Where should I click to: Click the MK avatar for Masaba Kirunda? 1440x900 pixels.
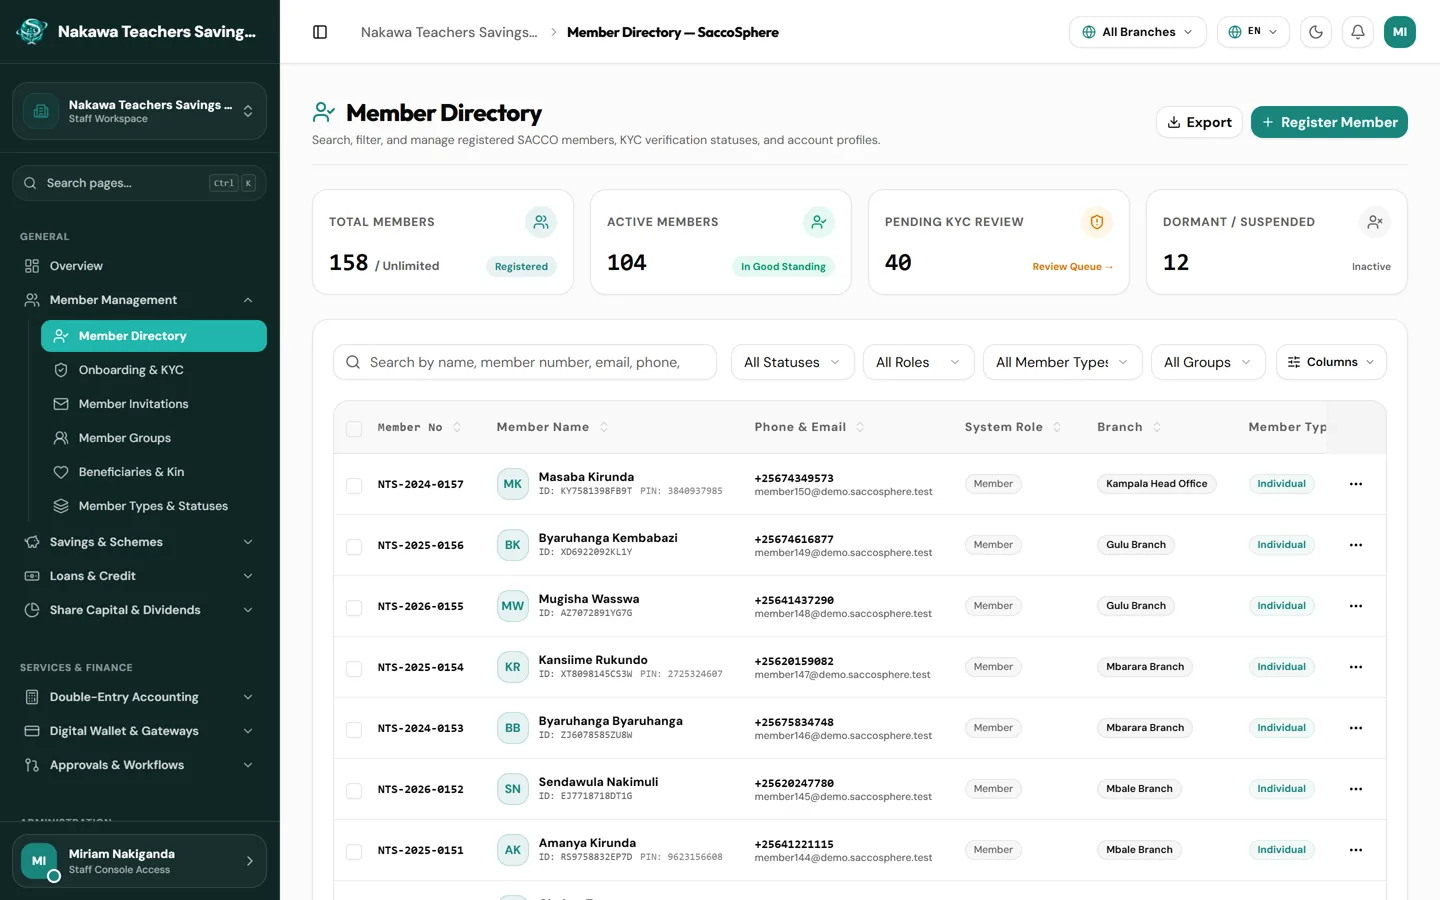pyautogui.click(x=513, y=484)
